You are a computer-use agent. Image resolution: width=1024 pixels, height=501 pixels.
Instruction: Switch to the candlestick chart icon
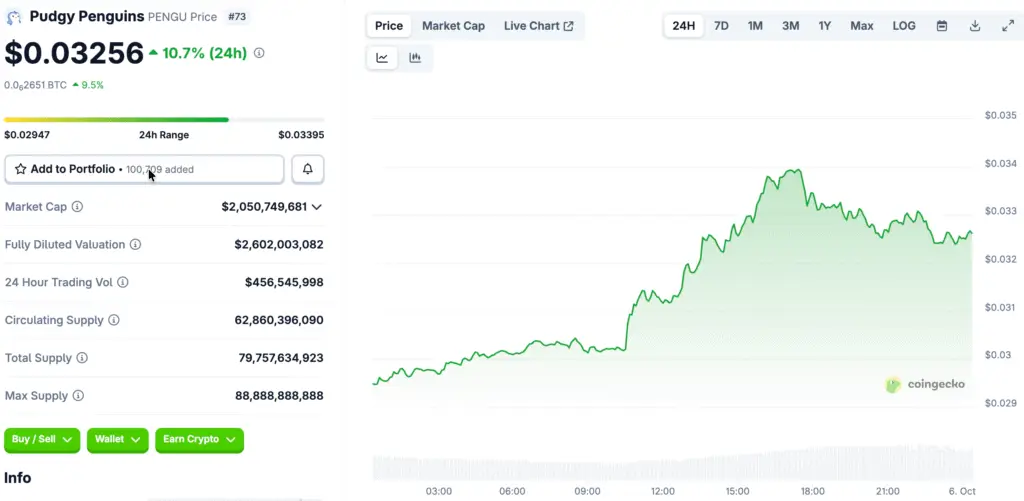pos(415,58)
